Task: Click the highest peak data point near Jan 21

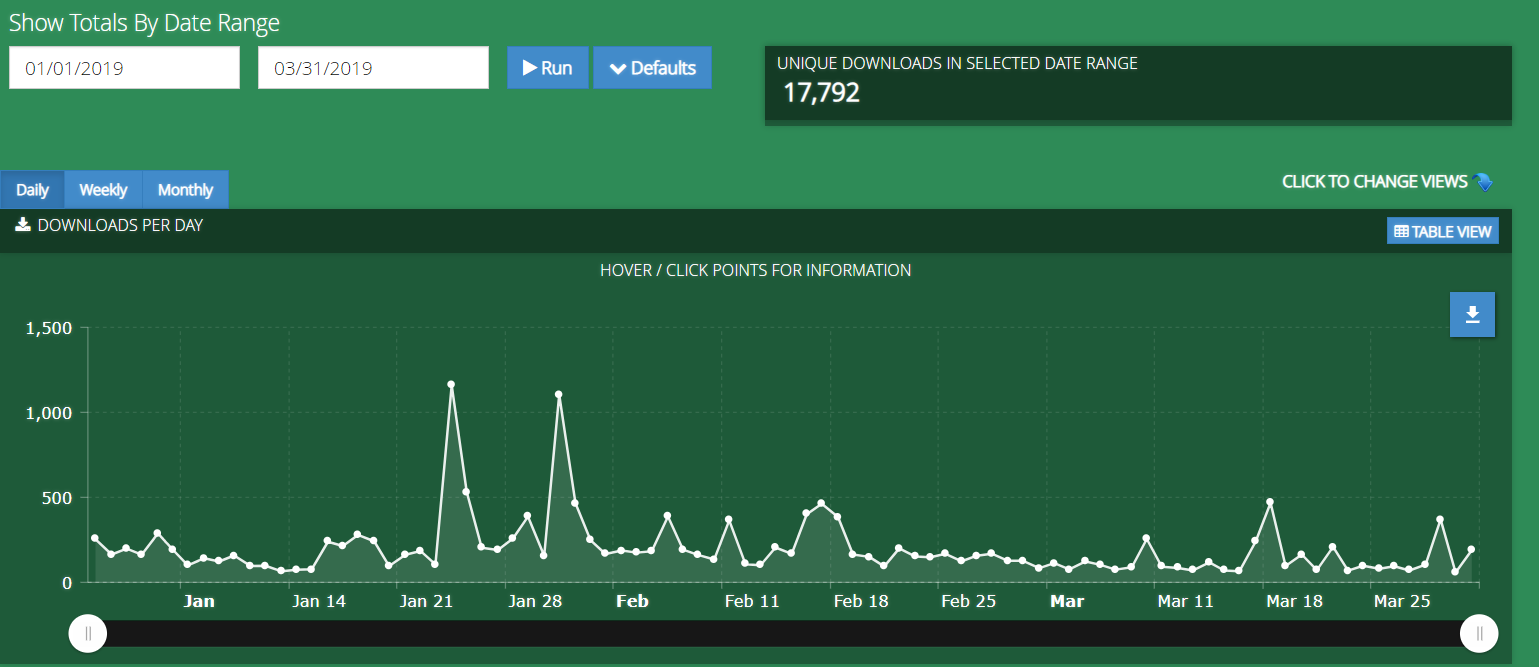Action: 451,384
